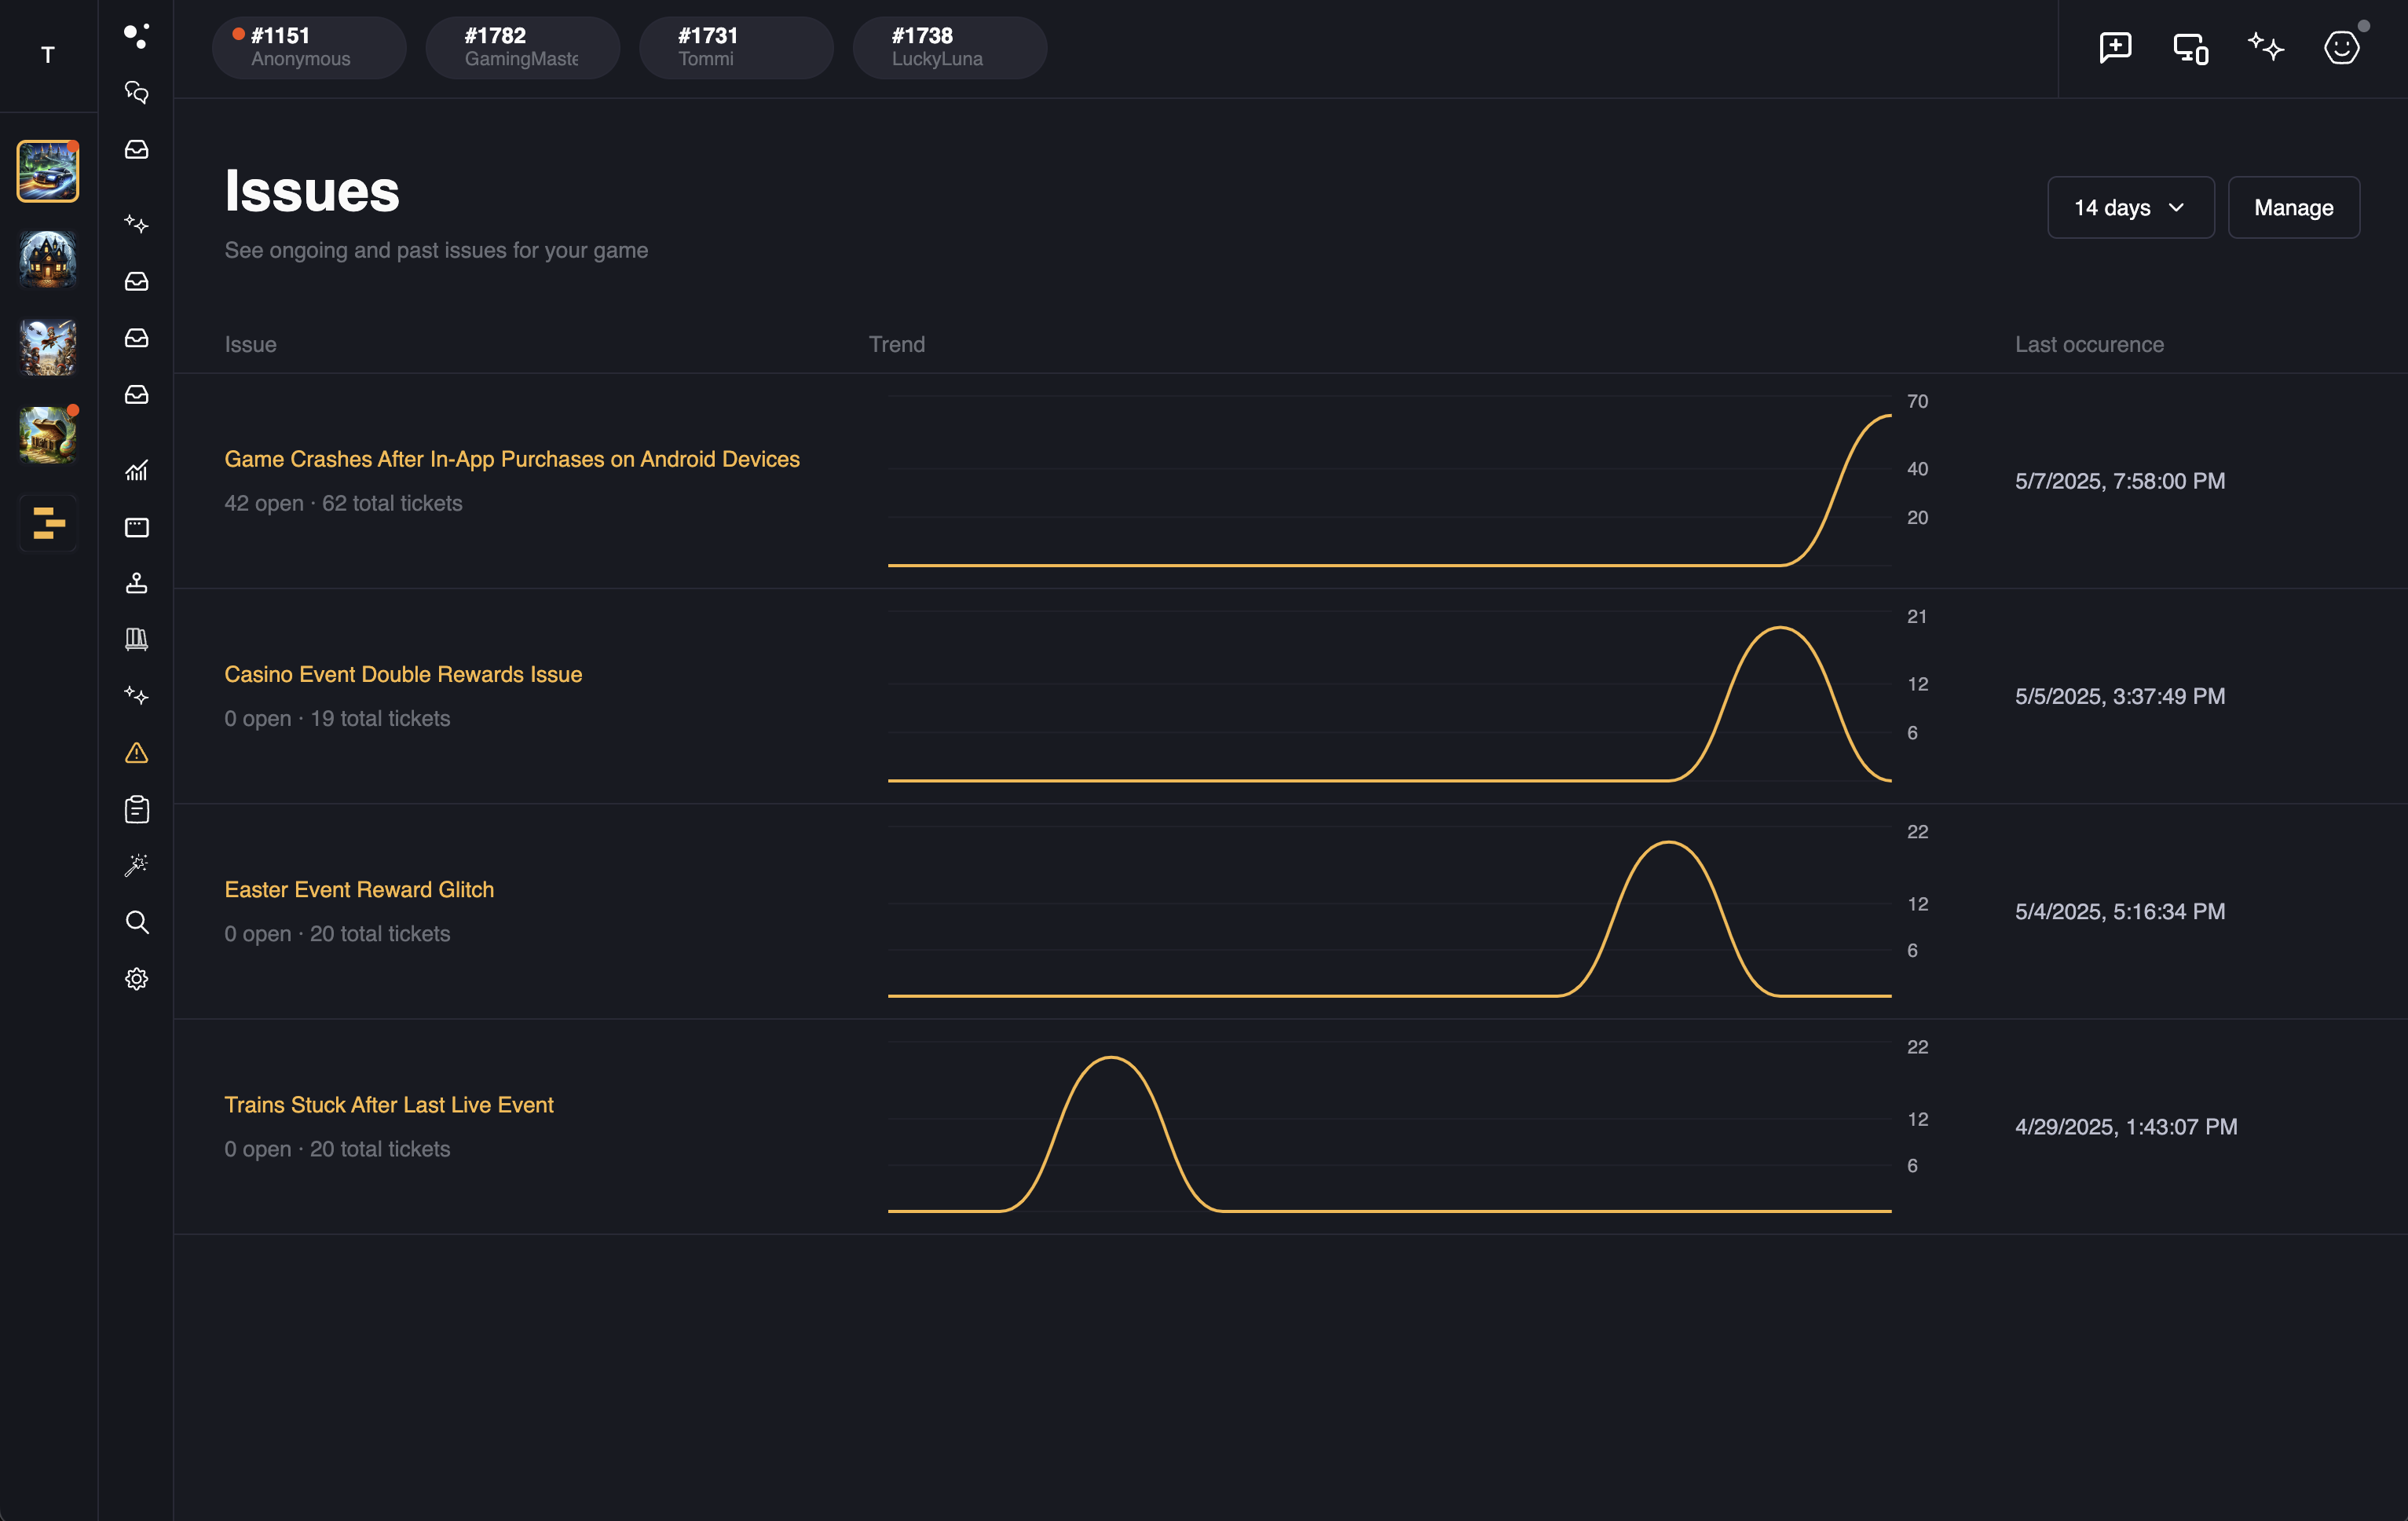This screenshot has width=2408, height=1521.
Task: Select the sparkles AI icon in sidebar
Action: pyautogui.click(x=137, y=224)
